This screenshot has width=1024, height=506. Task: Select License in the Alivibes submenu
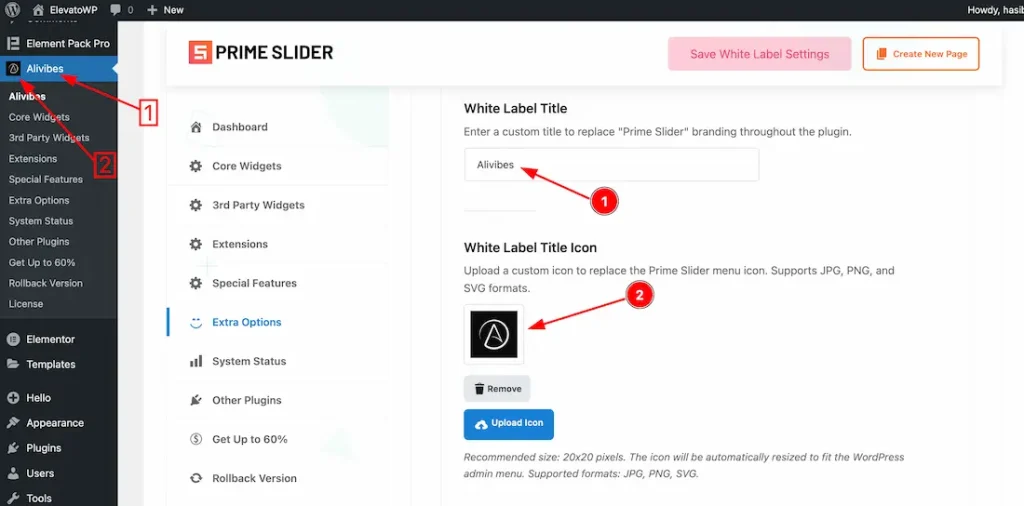click(26, 304)
